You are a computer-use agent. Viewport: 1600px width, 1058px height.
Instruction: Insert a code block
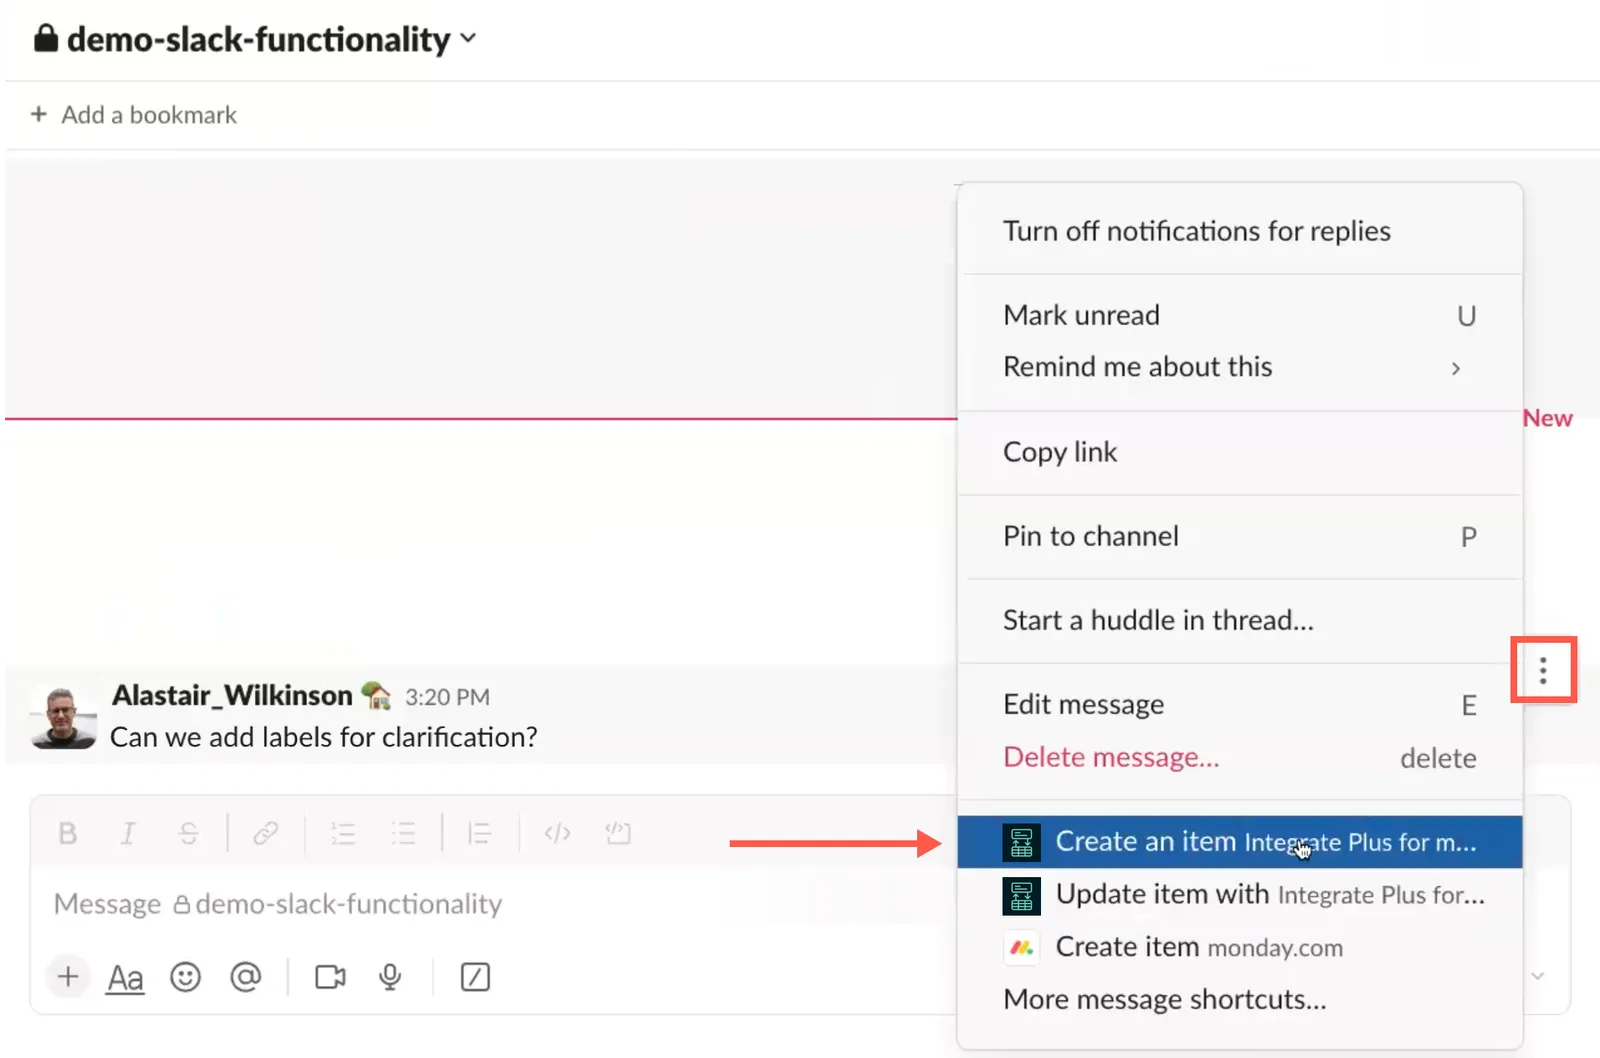click(x=618, y=833)
